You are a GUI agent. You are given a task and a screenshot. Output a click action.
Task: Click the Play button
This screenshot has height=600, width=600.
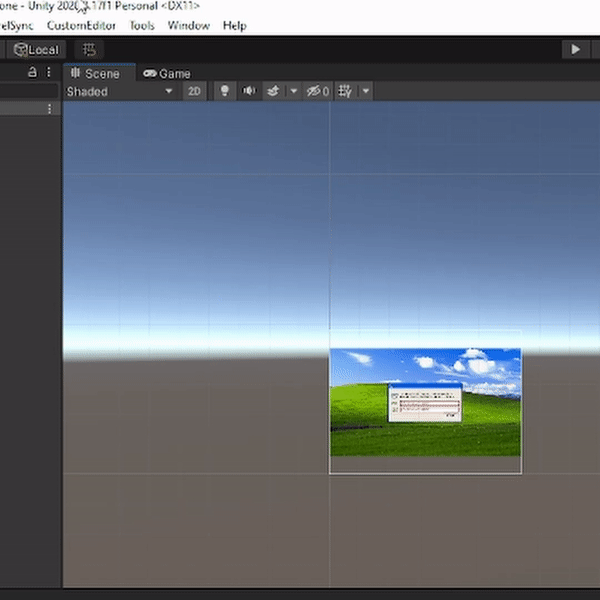575,50
